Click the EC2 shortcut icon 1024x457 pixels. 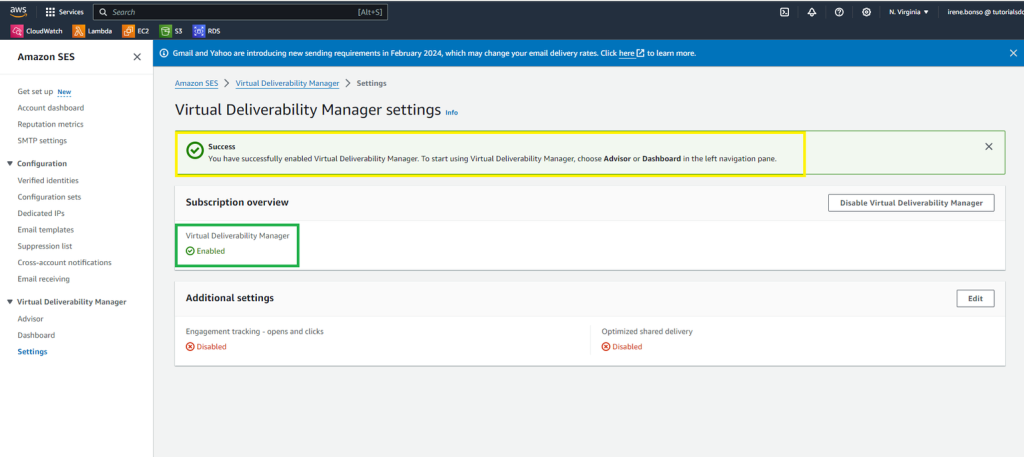tap(128, 31)
